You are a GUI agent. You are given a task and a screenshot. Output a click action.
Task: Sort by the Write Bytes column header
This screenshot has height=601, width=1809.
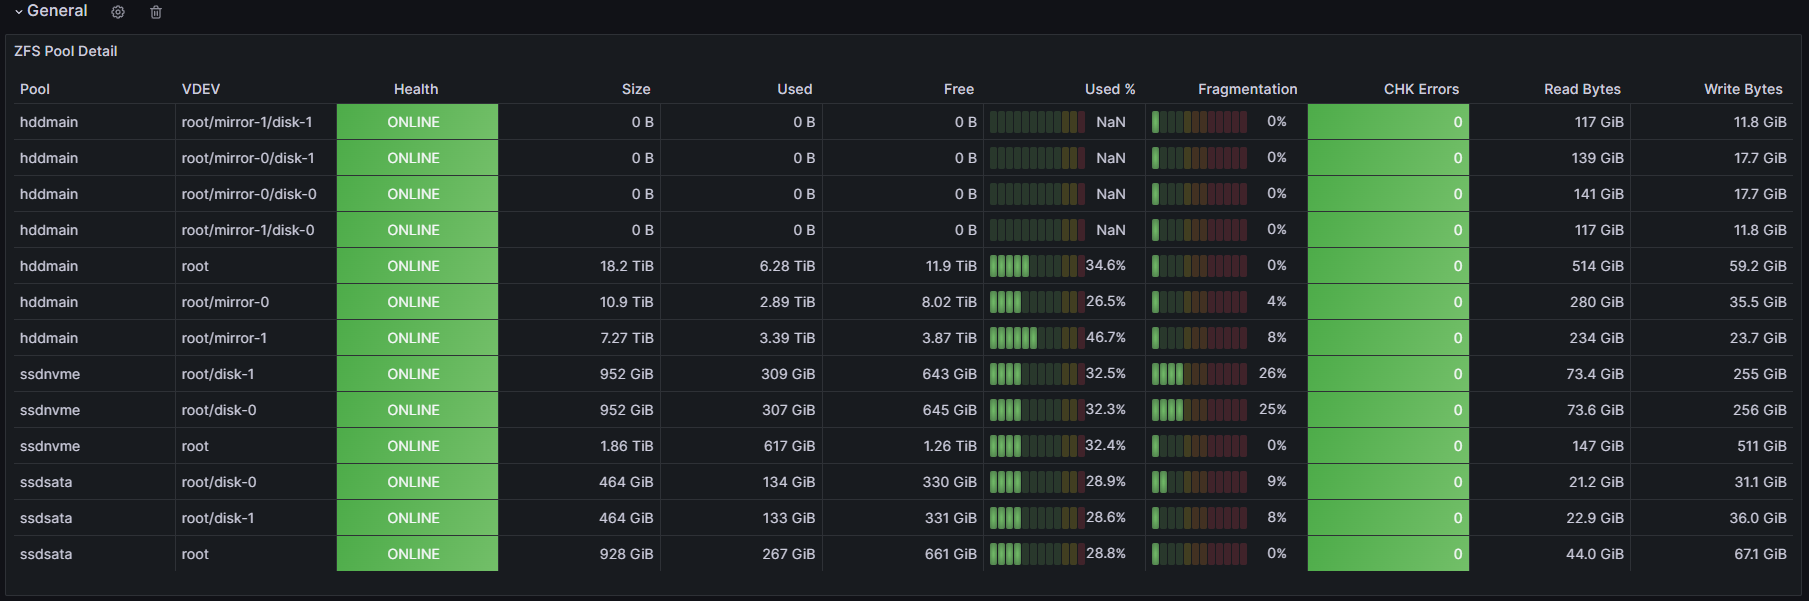click(1743, 89)
